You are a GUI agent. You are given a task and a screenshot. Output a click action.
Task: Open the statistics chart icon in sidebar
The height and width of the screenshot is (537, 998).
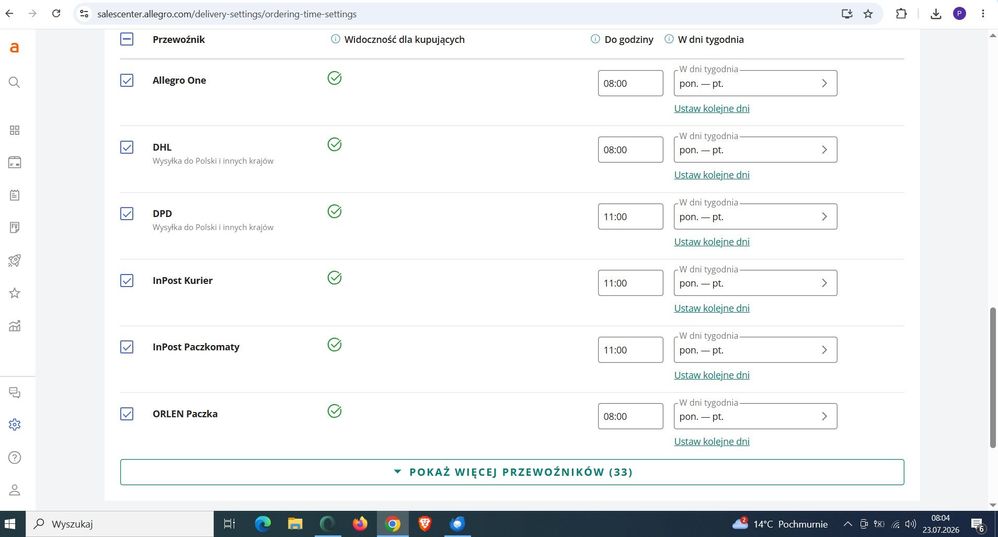14,326
